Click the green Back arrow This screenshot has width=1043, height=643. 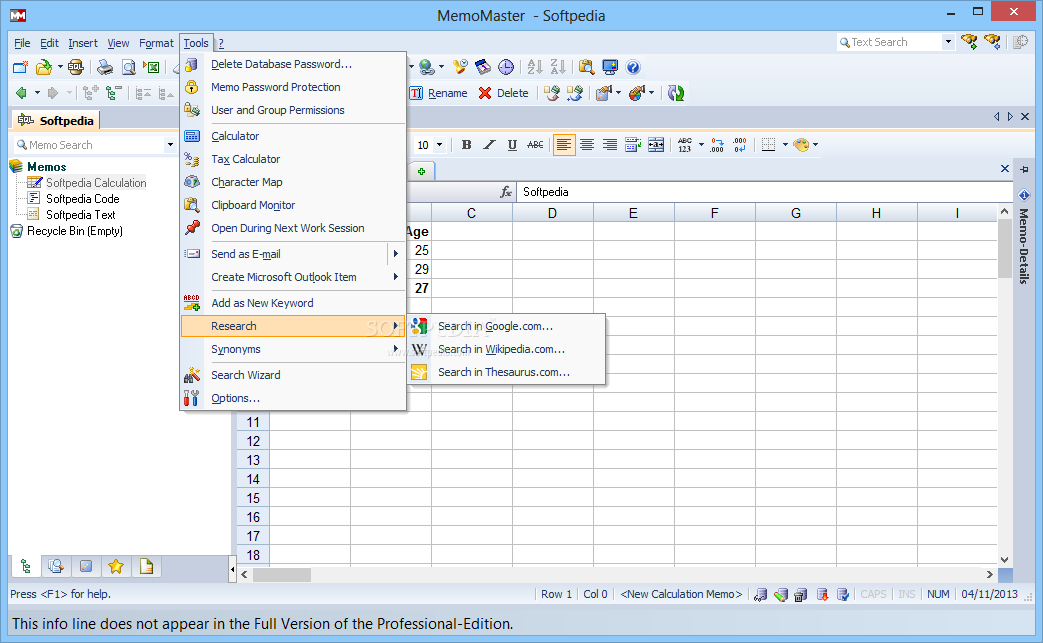(21, 93)
